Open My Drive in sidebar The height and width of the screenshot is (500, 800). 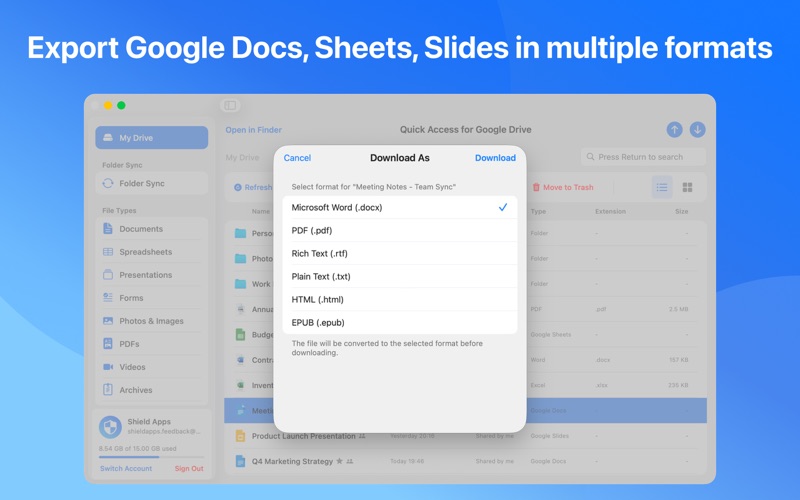(x=152, y=138)
